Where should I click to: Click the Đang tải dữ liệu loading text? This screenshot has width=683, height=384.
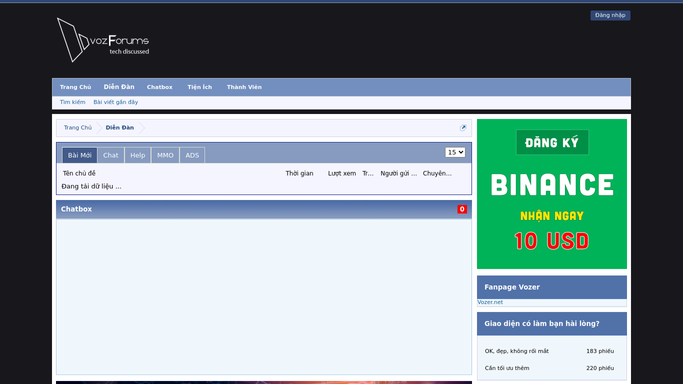point(91,186)
